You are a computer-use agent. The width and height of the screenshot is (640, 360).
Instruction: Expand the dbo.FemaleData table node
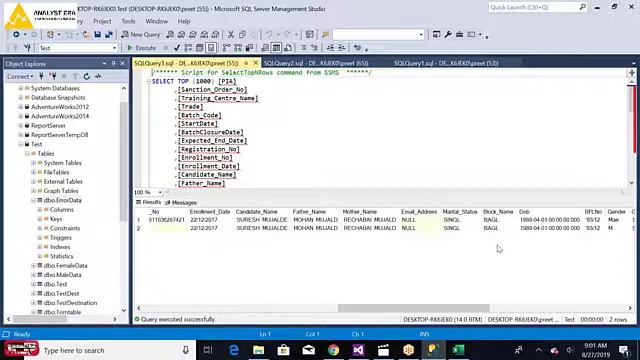click(x=33, y=266)
